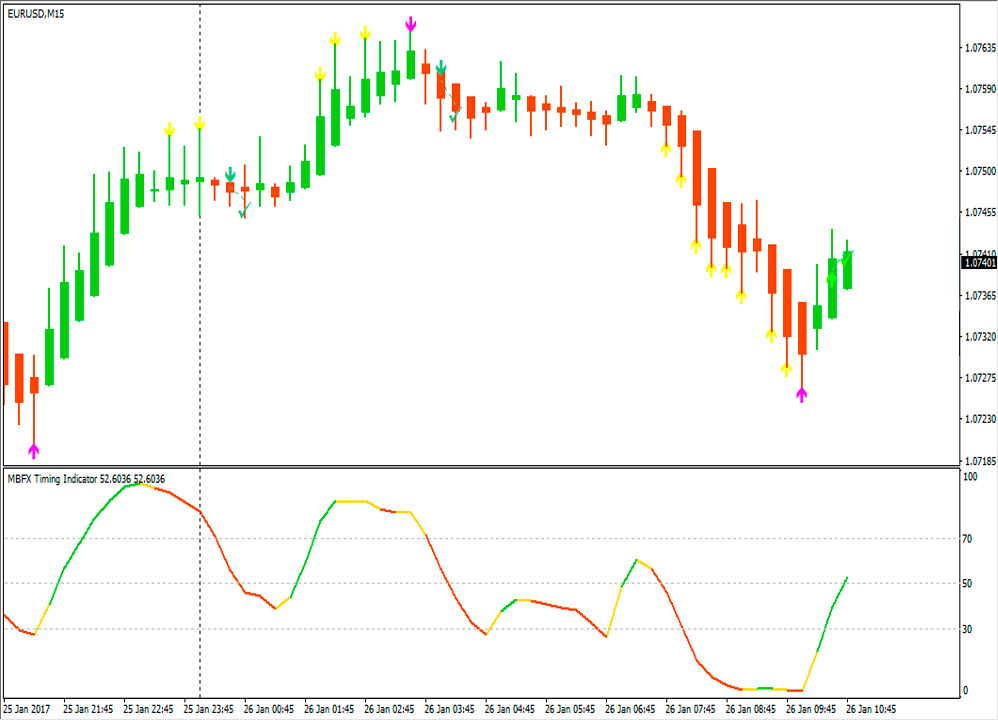This screenshot has height=720, width=998.
Task: Click the magenta down arrow at the chart's highest peak
Action: coord(411,23)
